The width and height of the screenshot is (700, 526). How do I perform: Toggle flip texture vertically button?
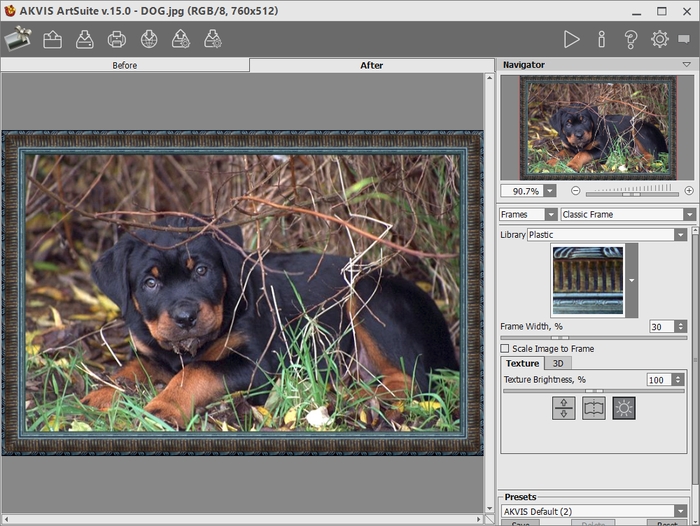(563, 408)
